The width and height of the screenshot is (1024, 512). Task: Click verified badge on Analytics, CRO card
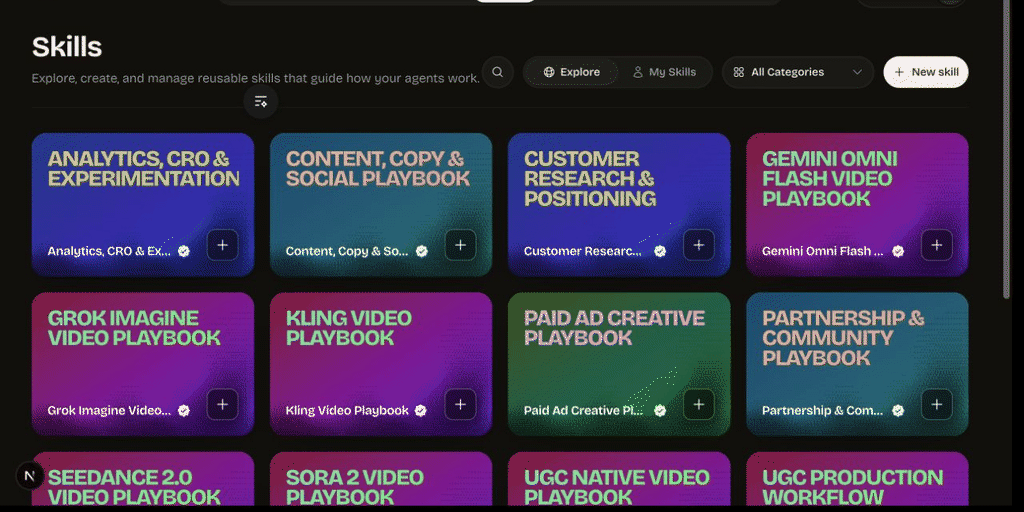[184, 251]
